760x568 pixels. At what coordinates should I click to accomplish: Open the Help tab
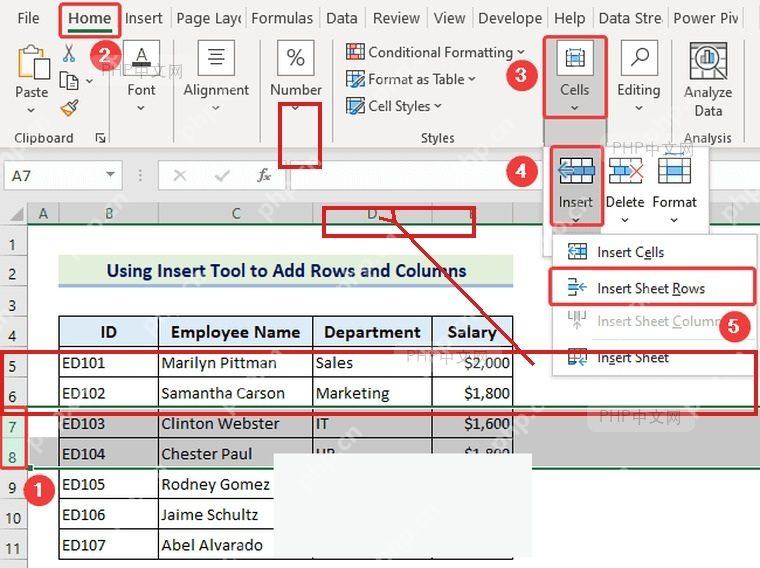point(570,18)
